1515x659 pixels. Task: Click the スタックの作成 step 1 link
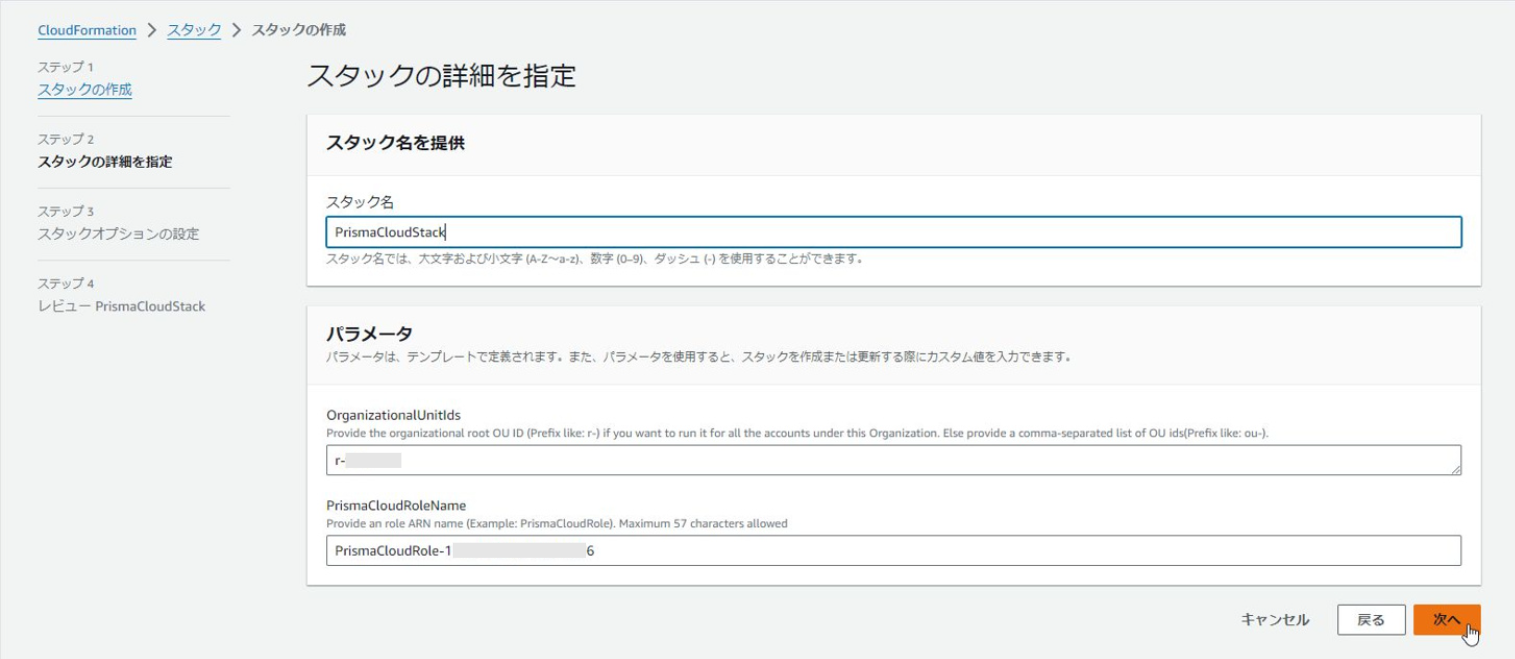coord(85,90)
